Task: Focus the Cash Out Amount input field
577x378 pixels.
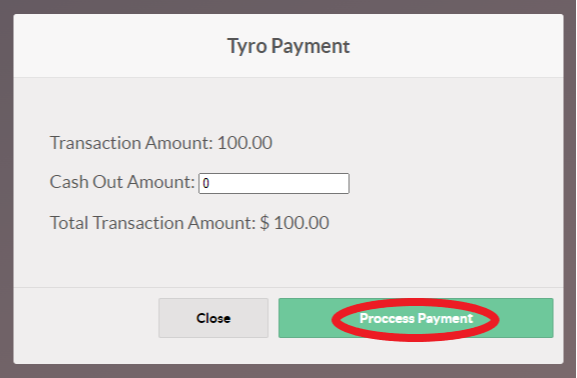Action: 274,183
